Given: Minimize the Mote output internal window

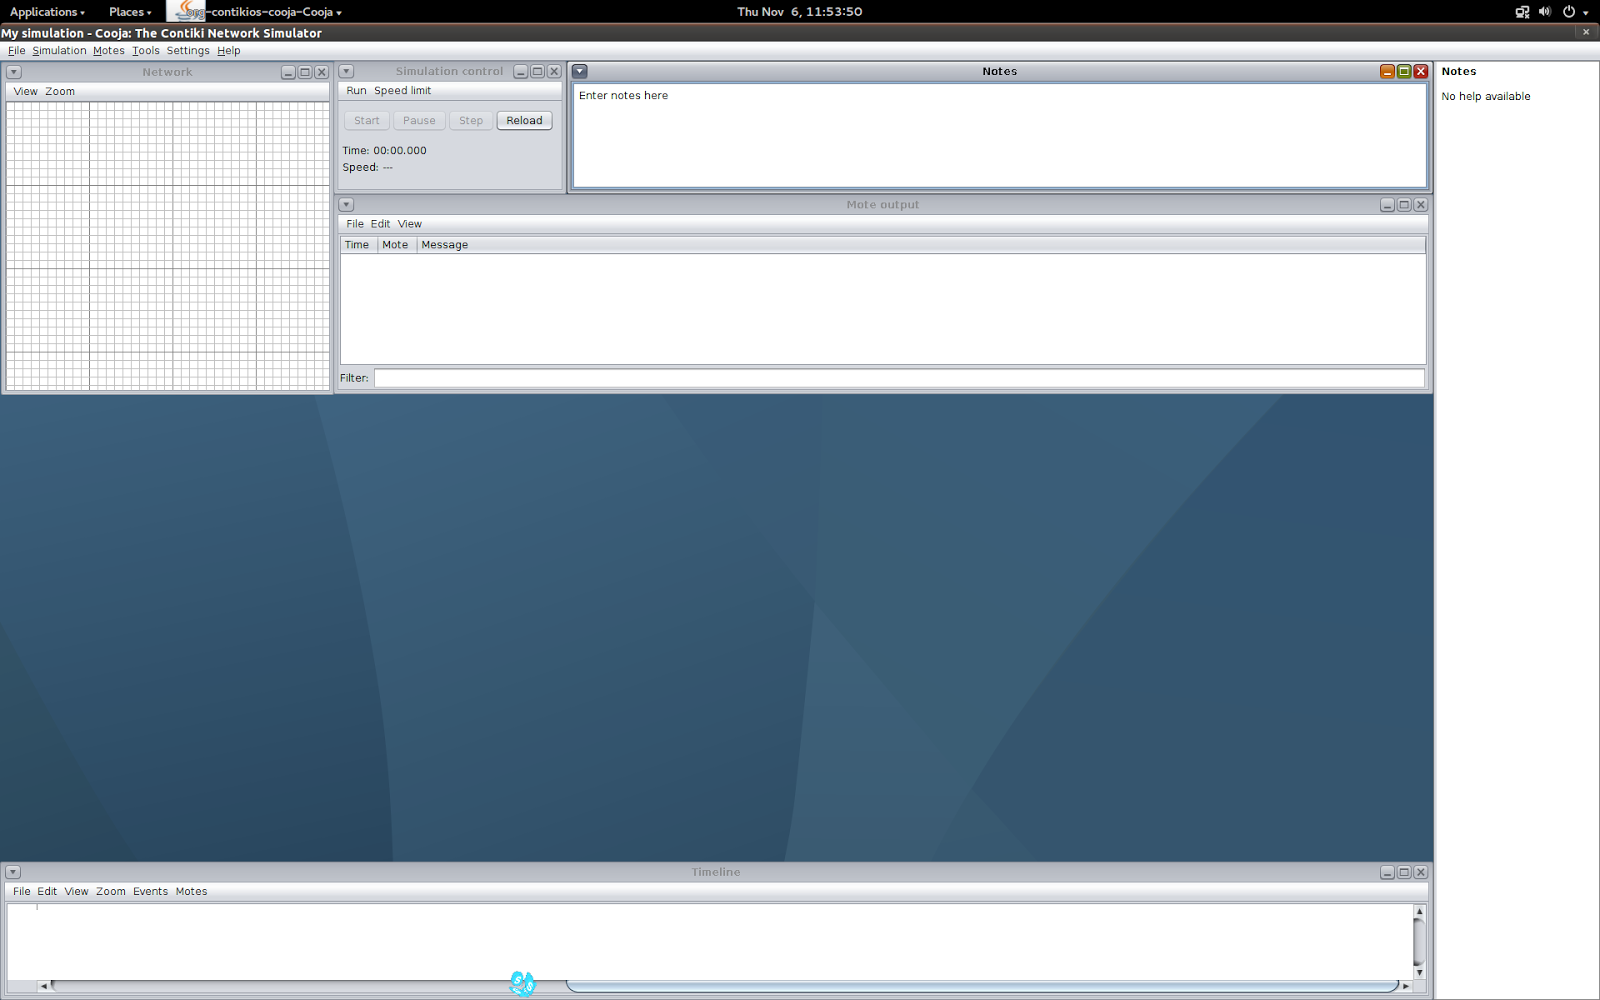Looking at the screenshot, I should (x=1387, y=204).
